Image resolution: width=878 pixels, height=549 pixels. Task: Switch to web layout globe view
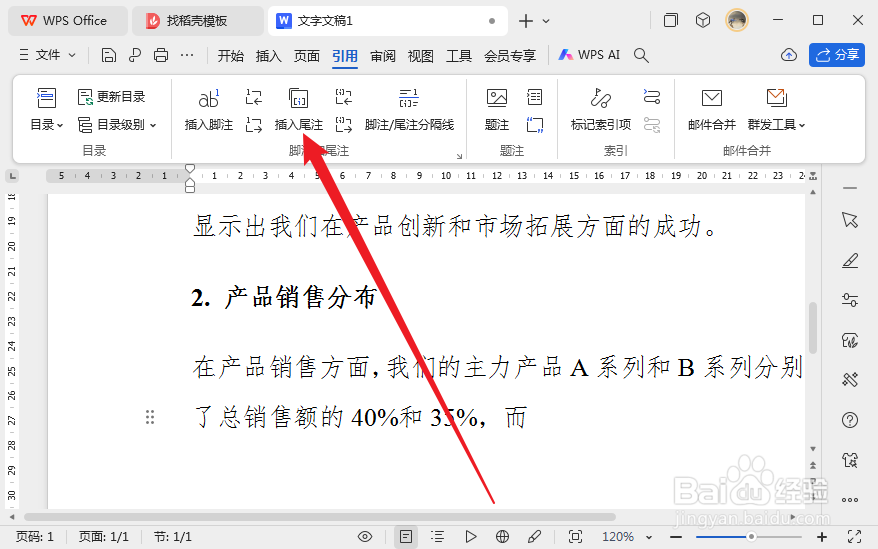coord(502,537)
